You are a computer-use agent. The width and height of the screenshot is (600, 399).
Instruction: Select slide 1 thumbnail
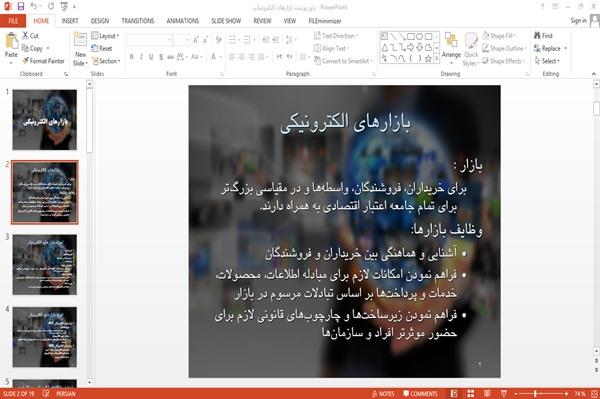click(x=45, y=120)
